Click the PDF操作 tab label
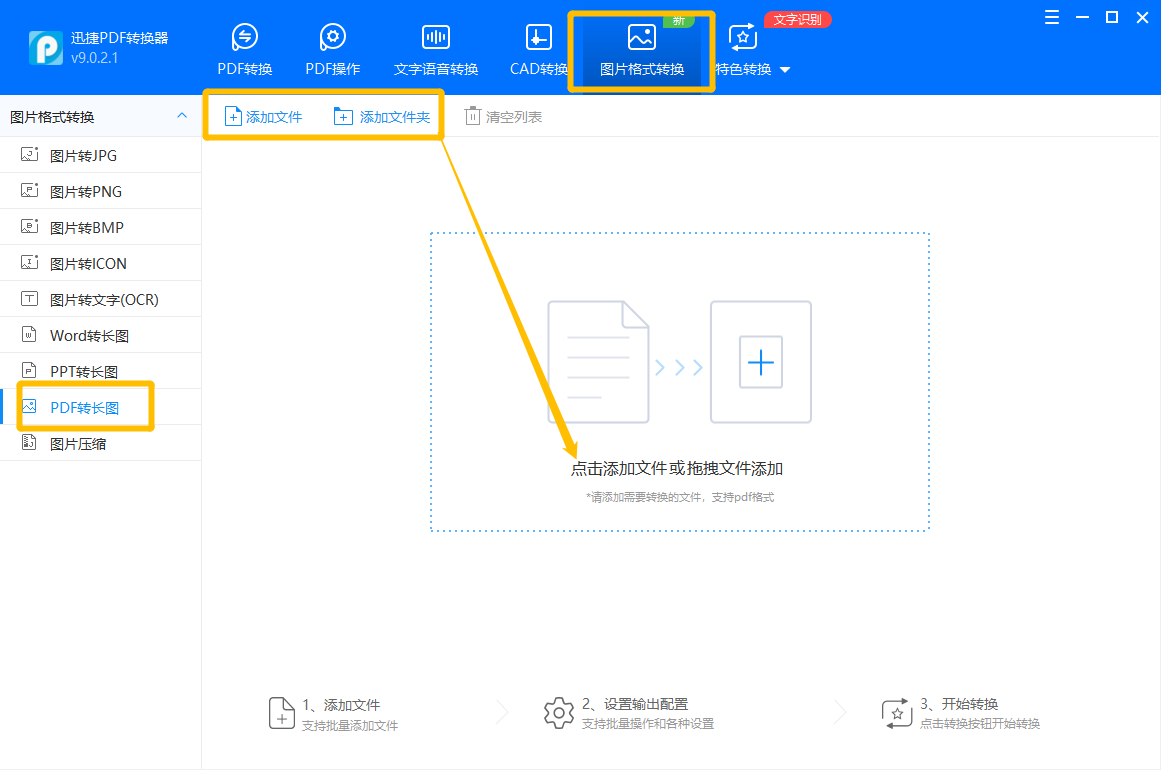The width and height of the screenshot is (1161, 770). coord(332,70)
